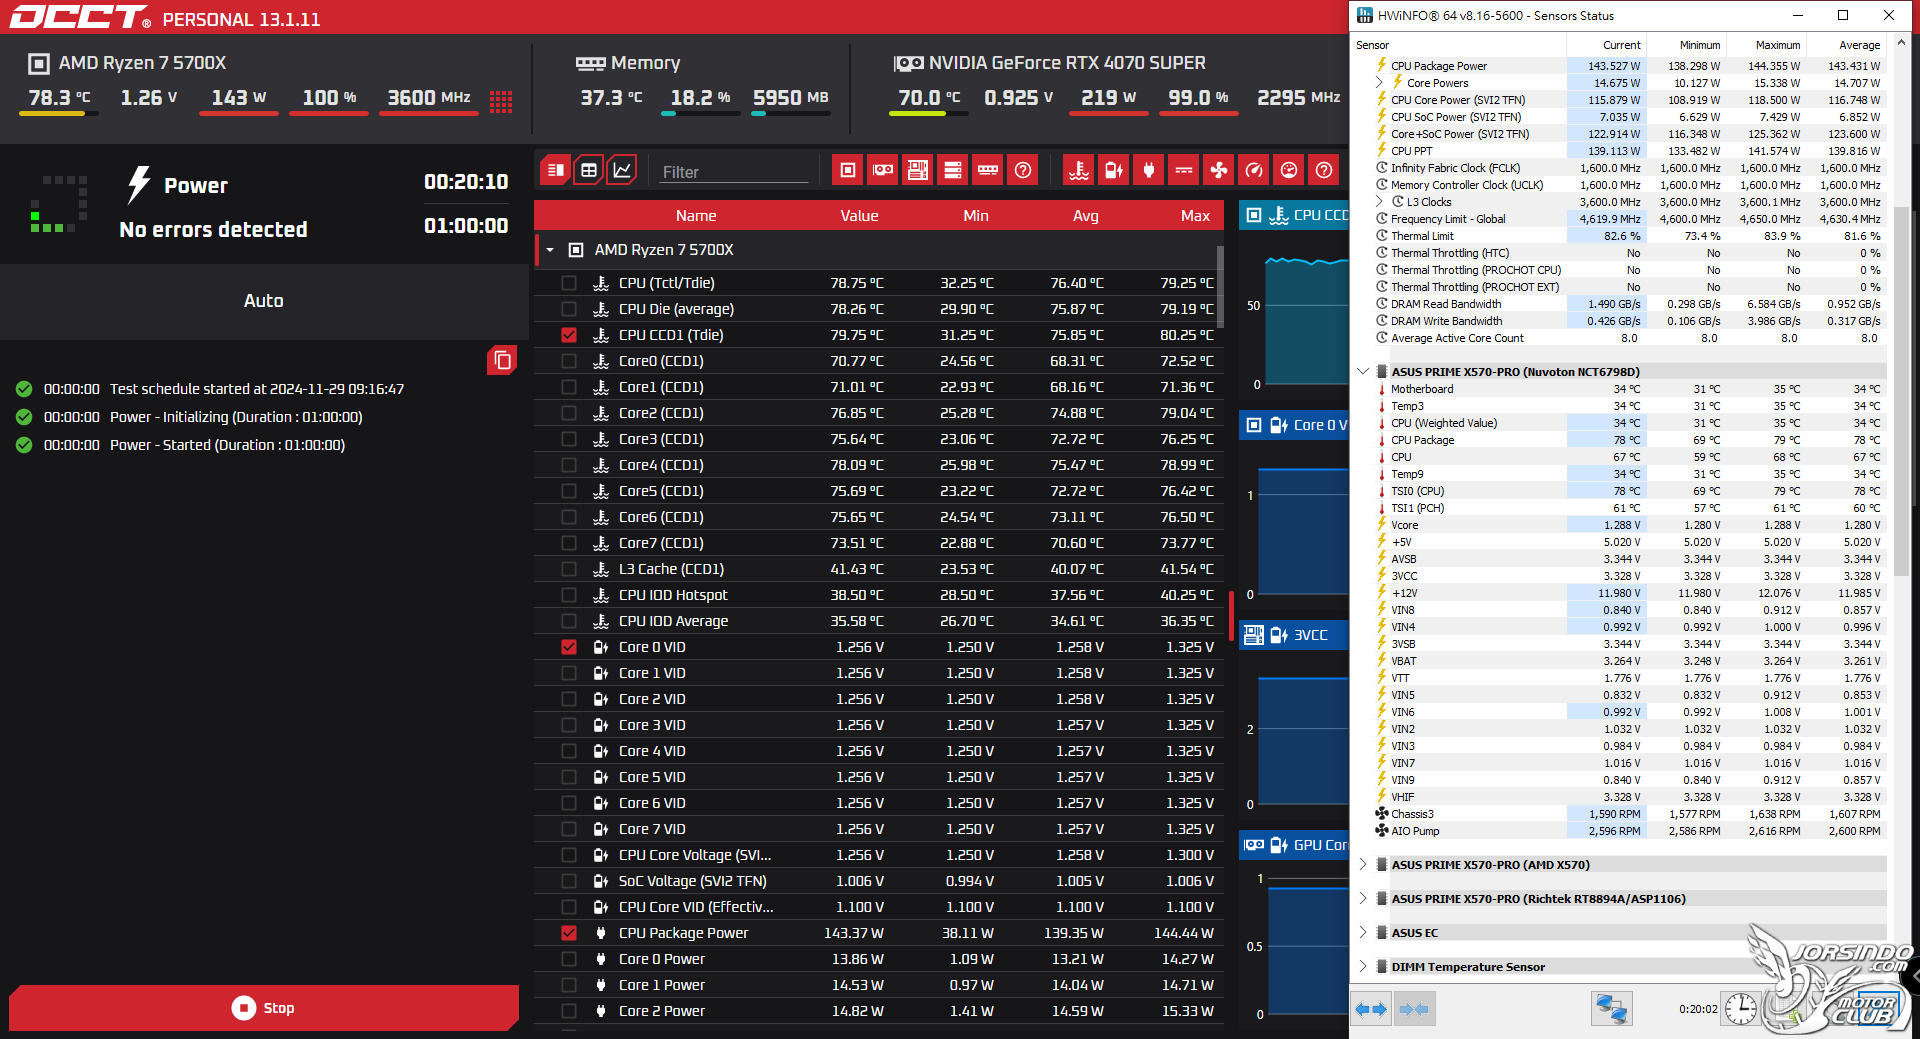Expand the DIMM Temperature Sensor group

pyautogui.click(x=1362, y=967)
